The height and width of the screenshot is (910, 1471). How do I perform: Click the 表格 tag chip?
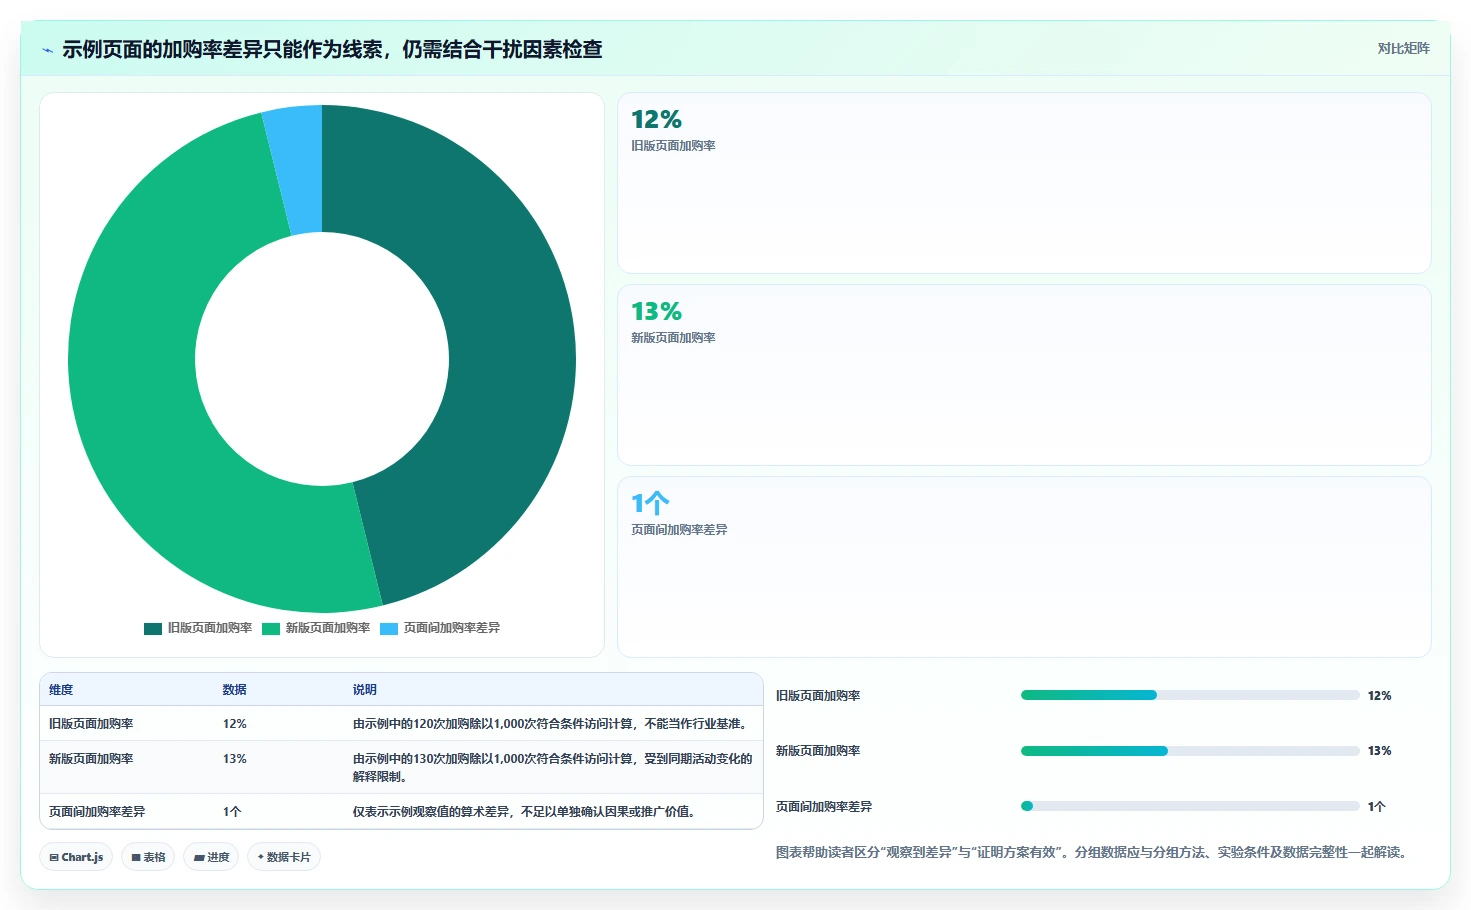[x=148, y=857]
